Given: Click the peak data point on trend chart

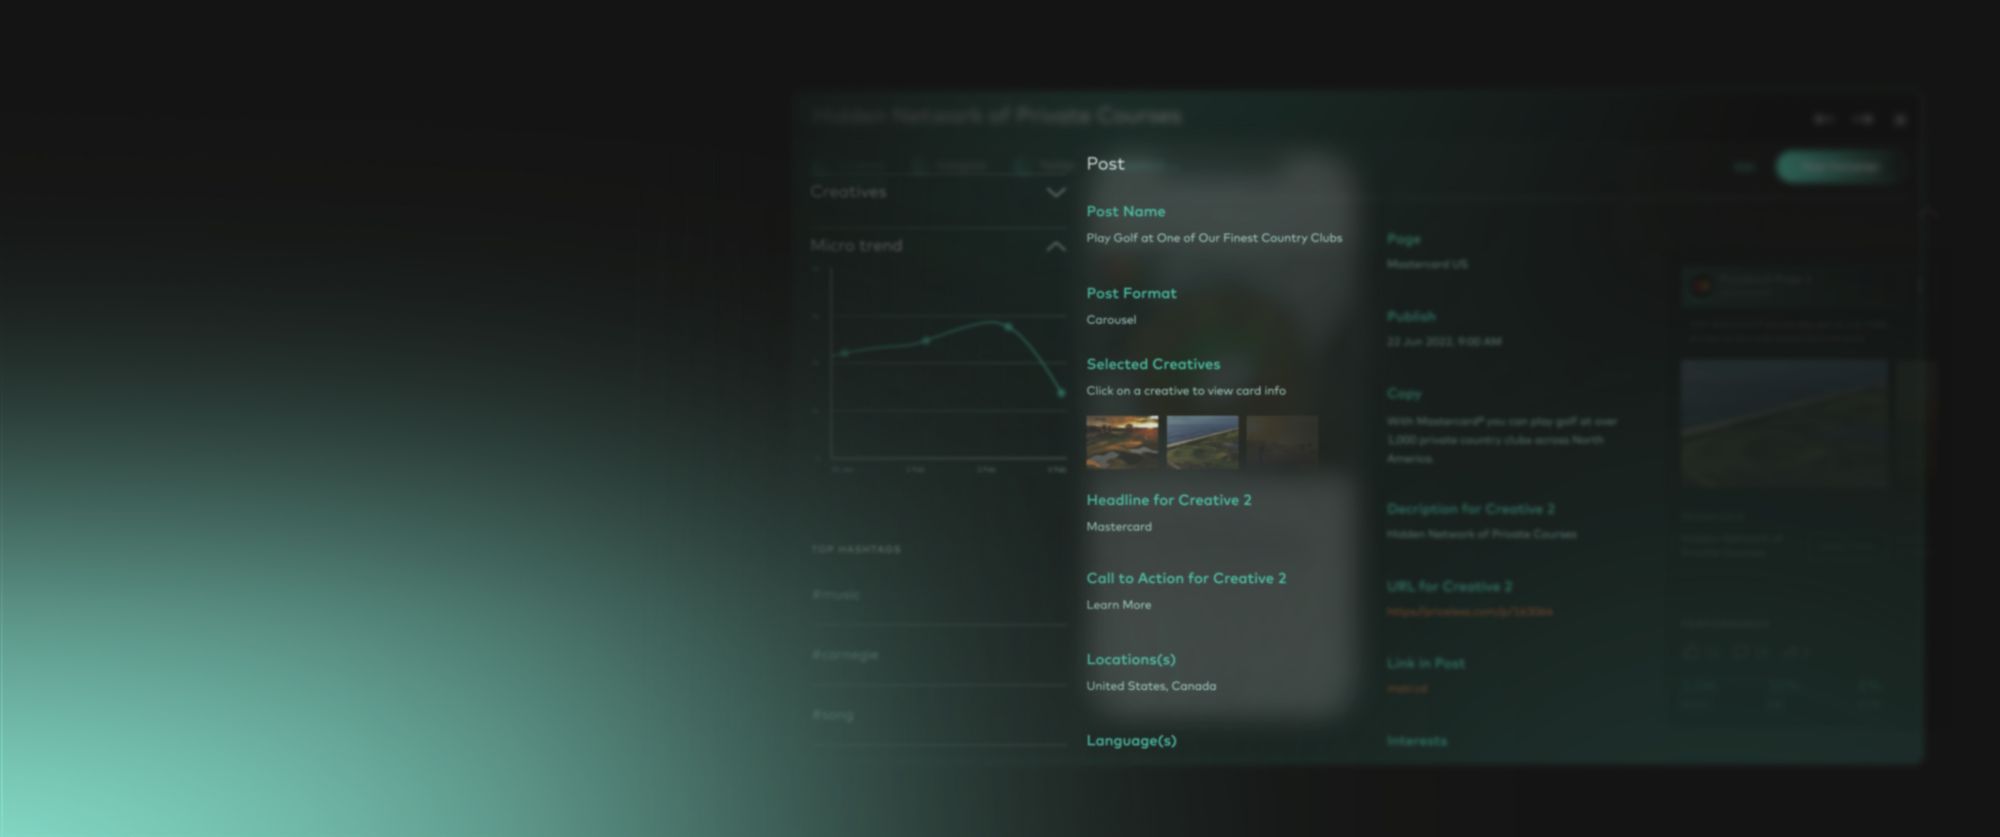Looking at the screenshot, I should pyautogui.click(x=1008, y=327).
